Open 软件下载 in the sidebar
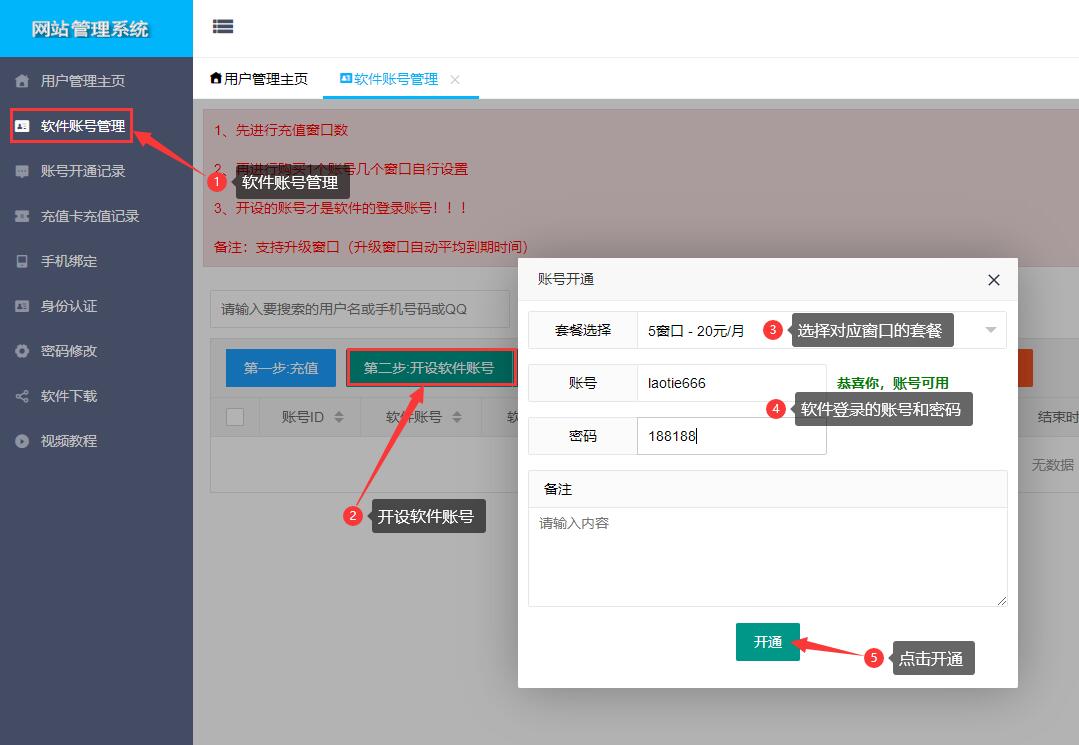 [x=69, y=396]
